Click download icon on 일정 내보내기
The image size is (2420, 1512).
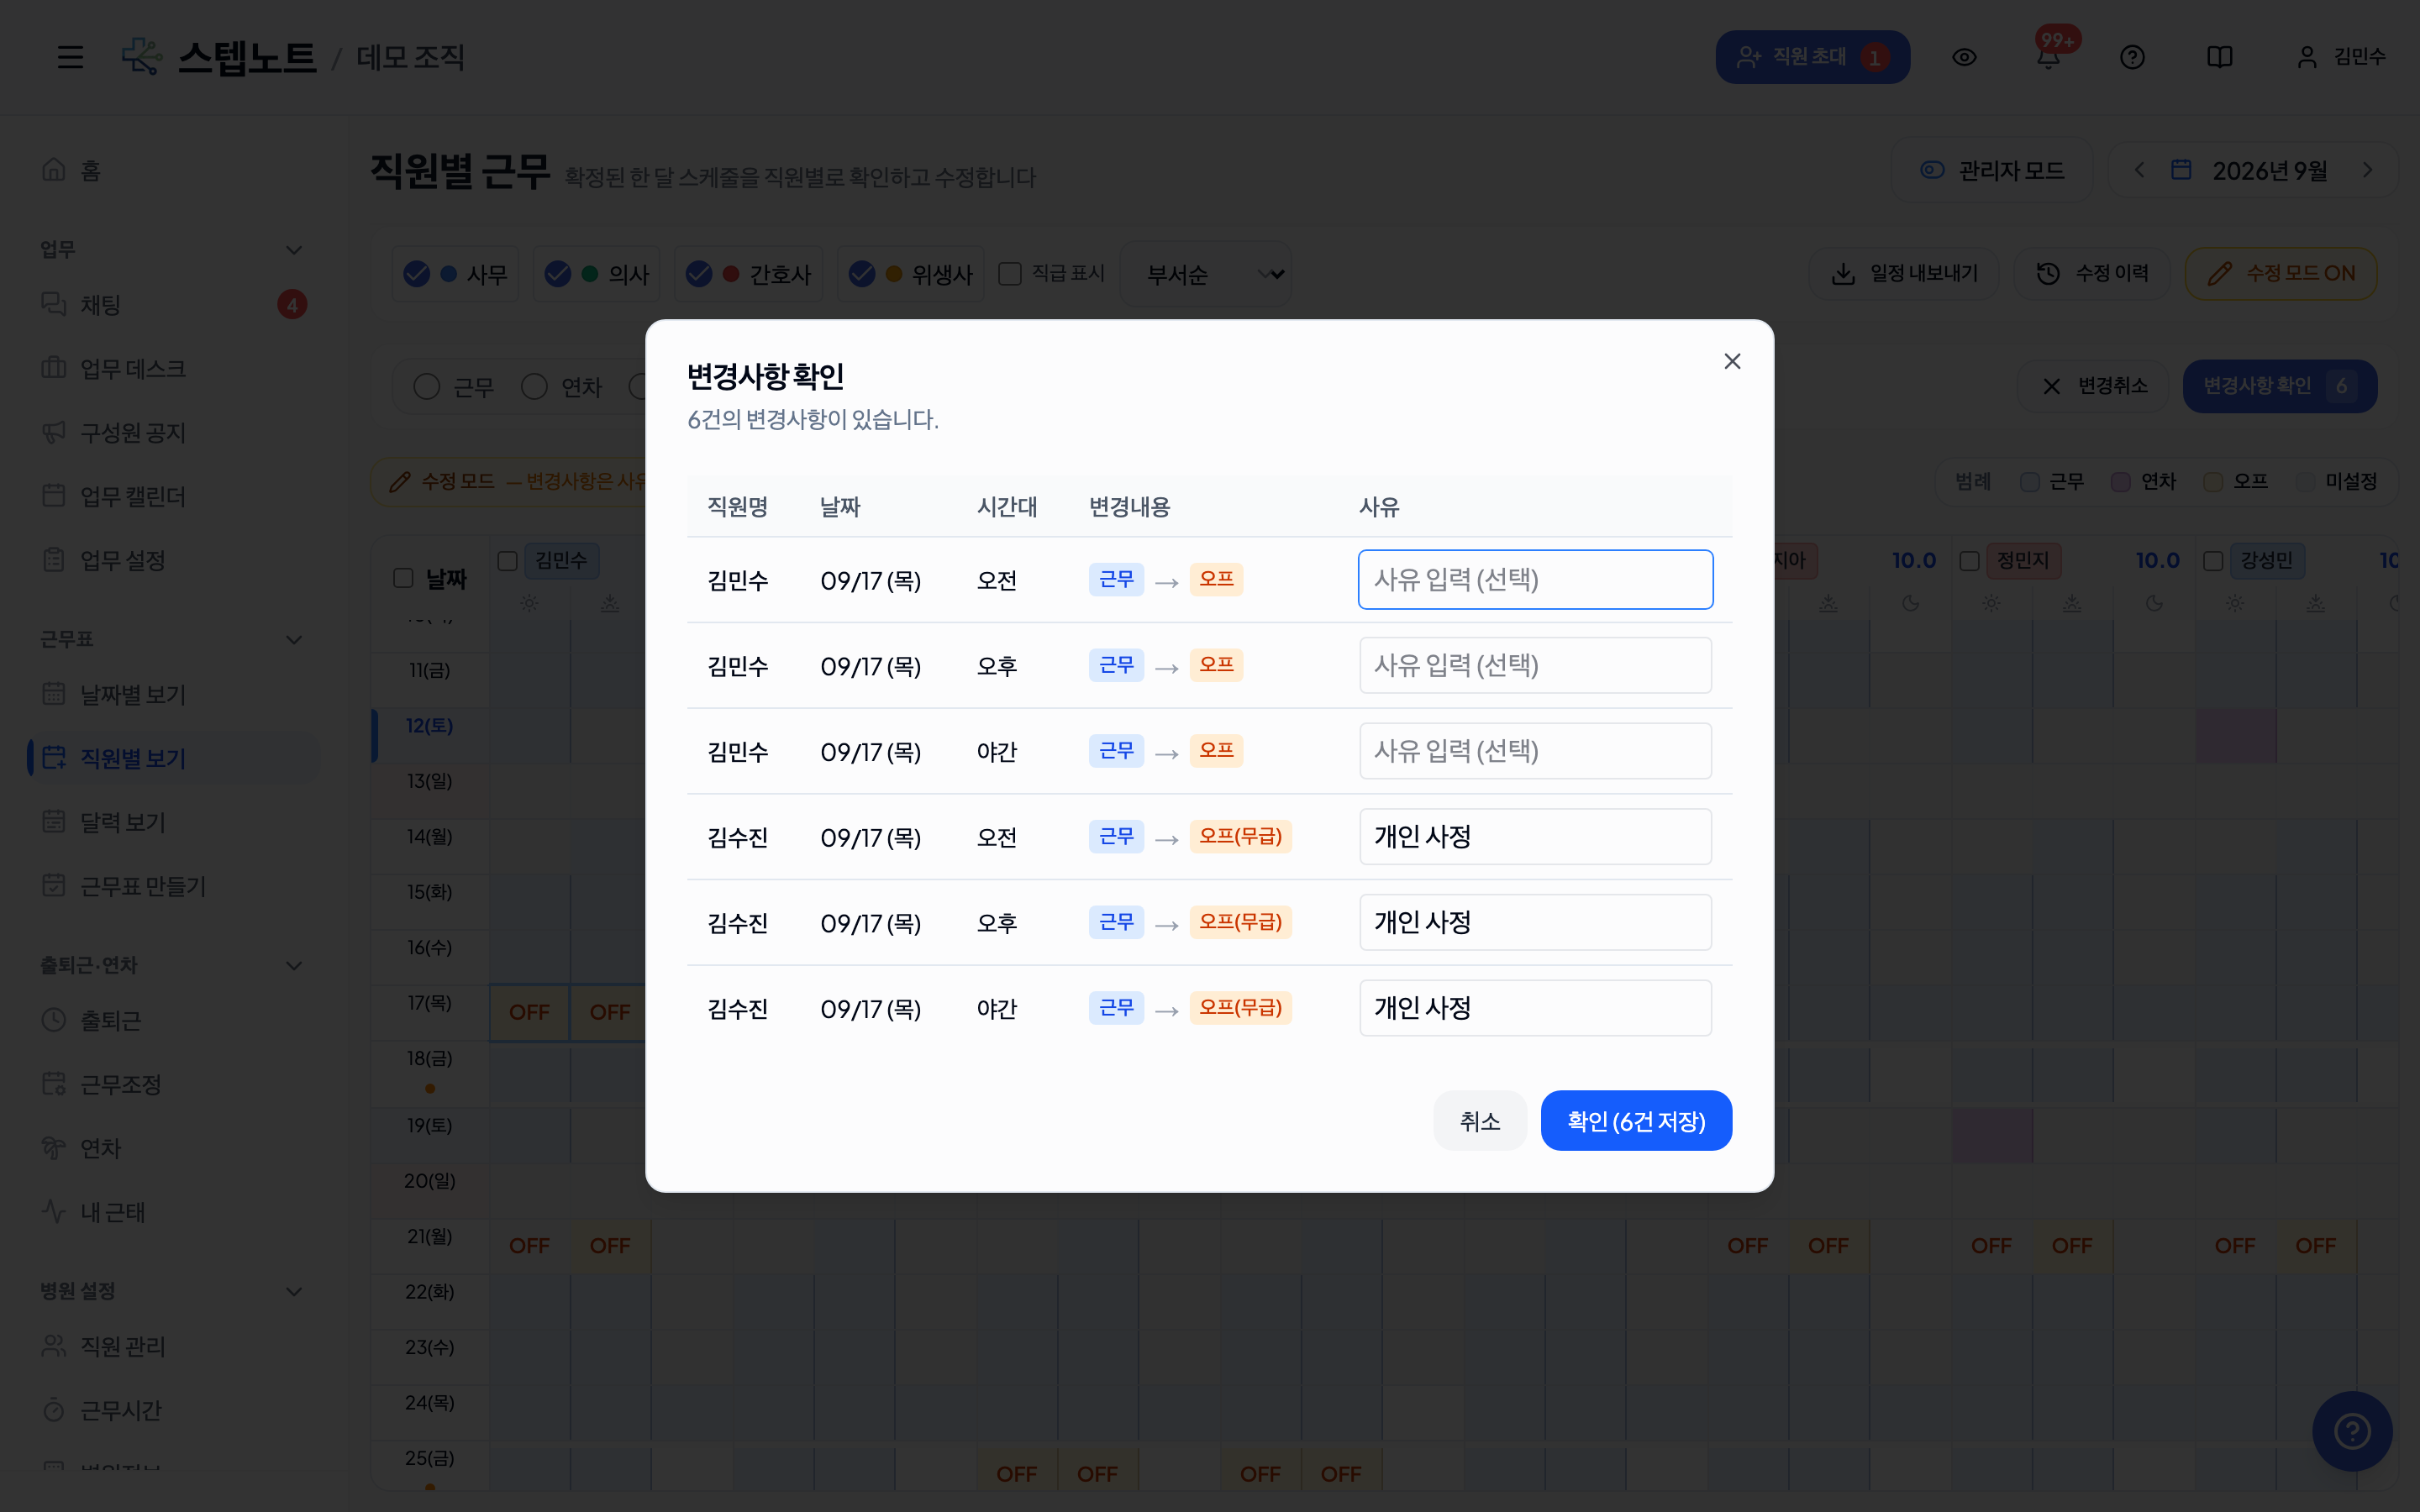[x=1843, y=273]
